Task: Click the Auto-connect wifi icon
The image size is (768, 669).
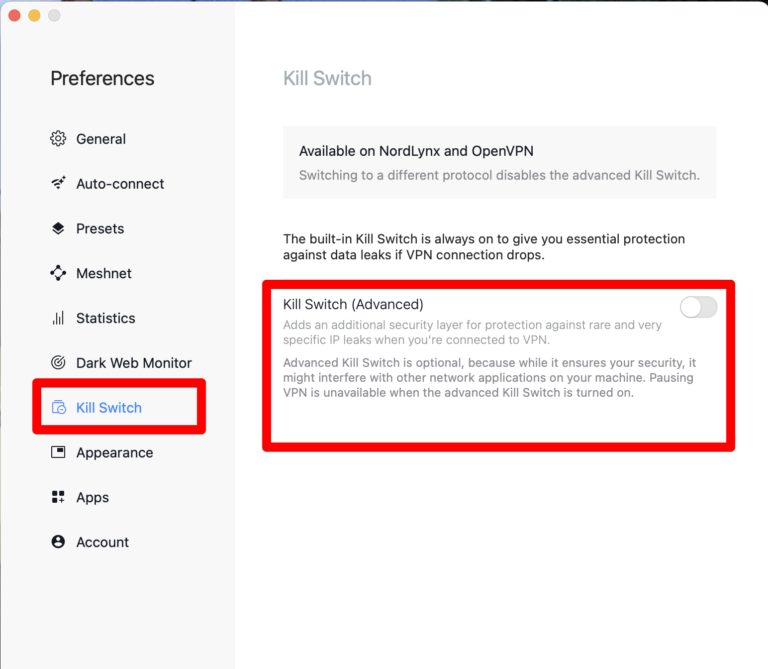Action: pos(58,184)
